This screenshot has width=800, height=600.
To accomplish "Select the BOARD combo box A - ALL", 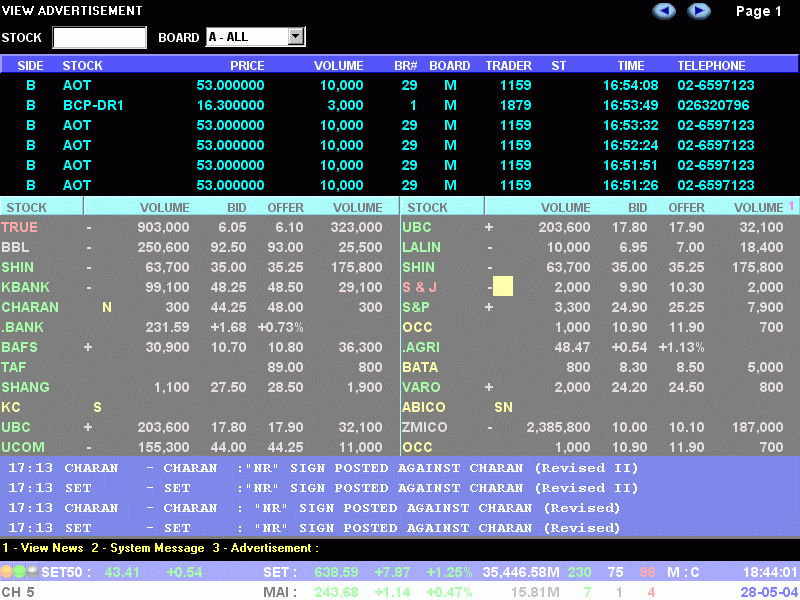I will 255,37.
